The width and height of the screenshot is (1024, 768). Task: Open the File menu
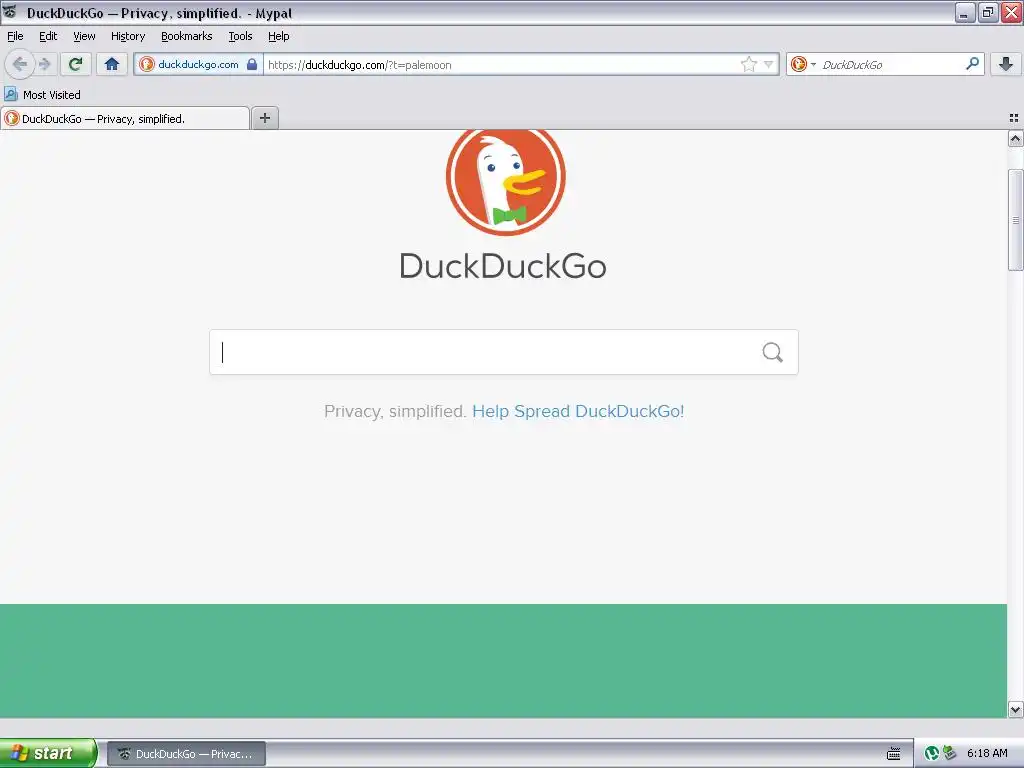[x=15, y=36]
